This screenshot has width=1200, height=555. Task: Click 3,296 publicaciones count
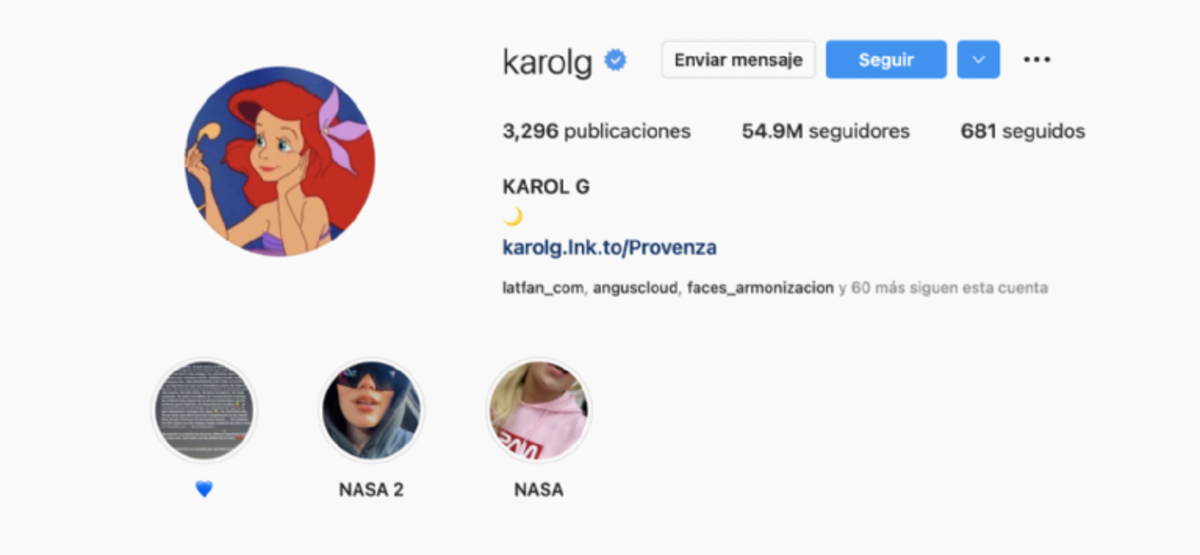[597, 131]
